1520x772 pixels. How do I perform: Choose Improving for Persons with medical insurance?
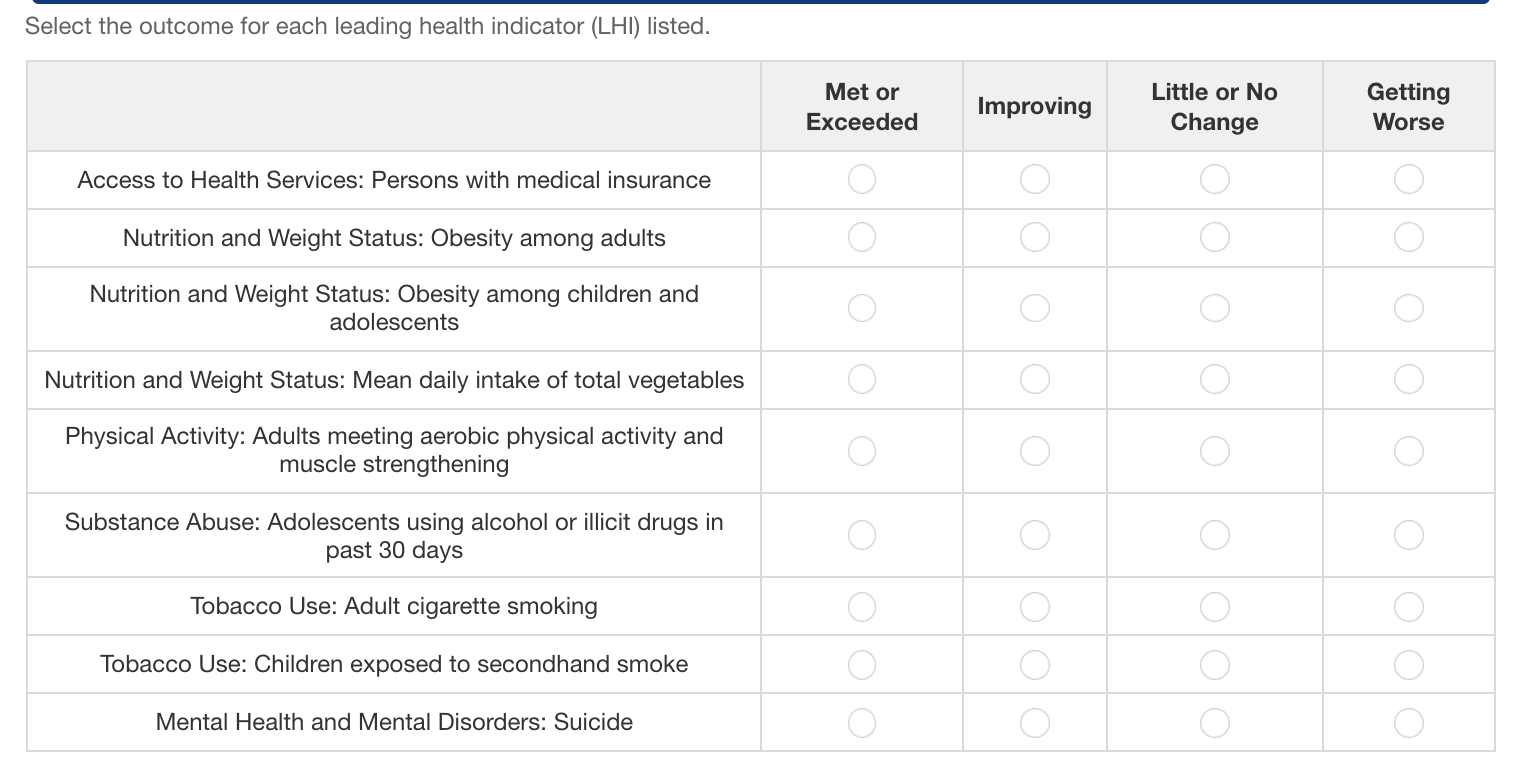coord(1035,179)
